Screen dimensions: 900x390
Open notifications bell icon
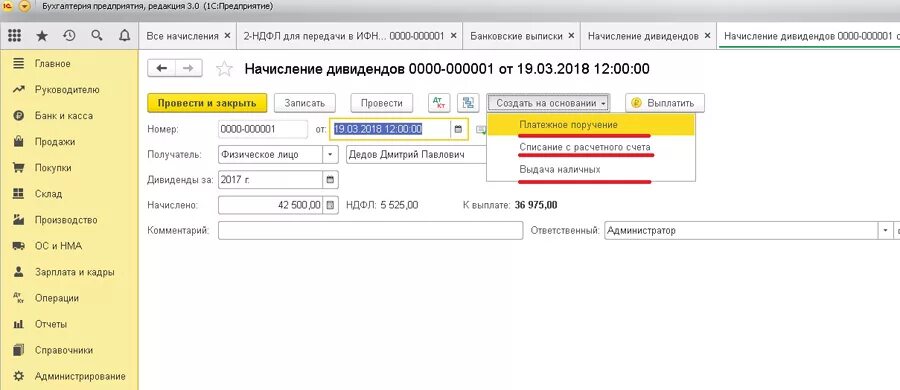(124, 36)
